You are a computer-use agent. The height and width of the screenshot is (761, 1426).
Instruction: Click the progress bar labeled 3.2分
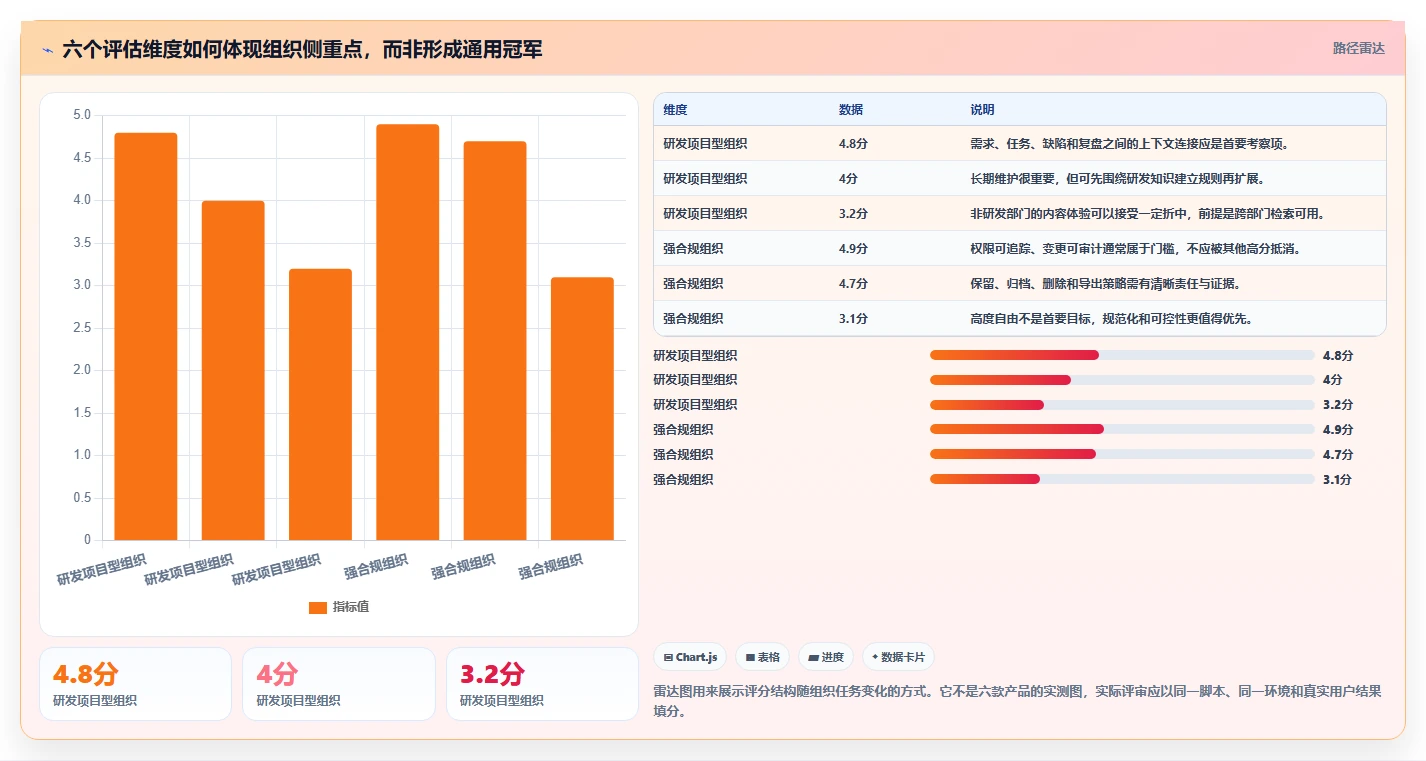coord(1122,405)
